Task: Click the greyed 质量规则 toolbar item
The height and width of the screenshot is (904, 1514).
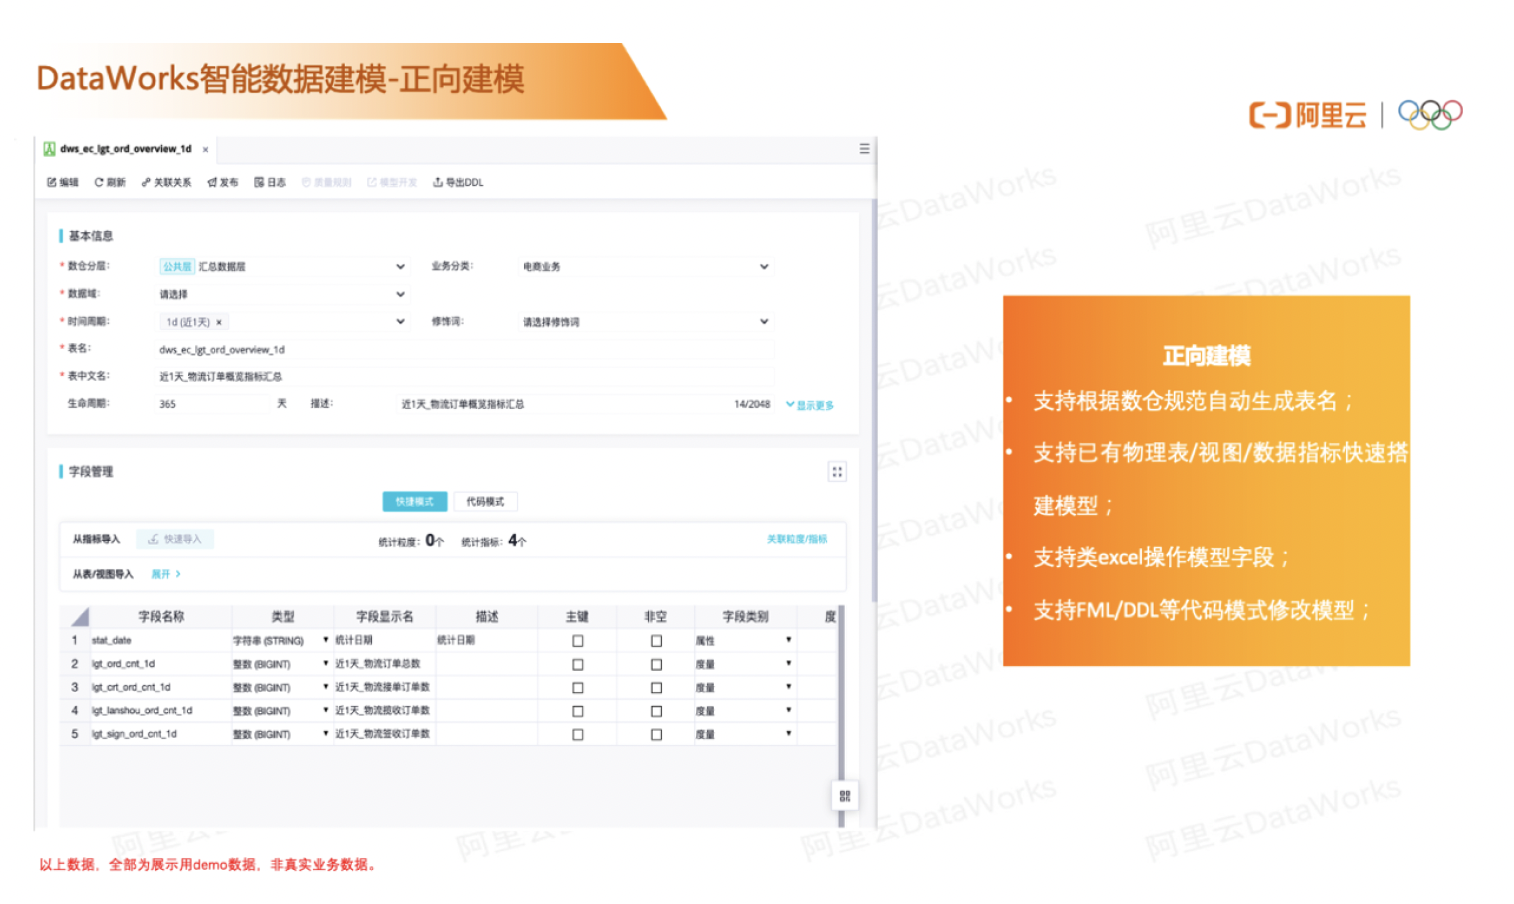Action: (x=326, y=182)
